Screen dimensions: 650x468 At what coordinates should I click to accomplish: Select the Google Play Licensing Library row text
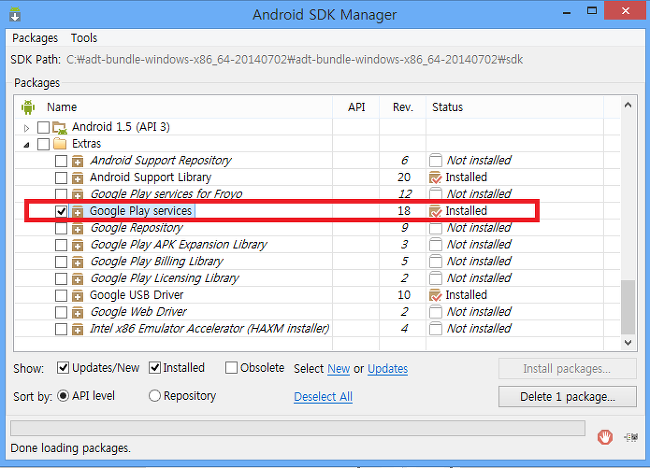pos(165,278)
